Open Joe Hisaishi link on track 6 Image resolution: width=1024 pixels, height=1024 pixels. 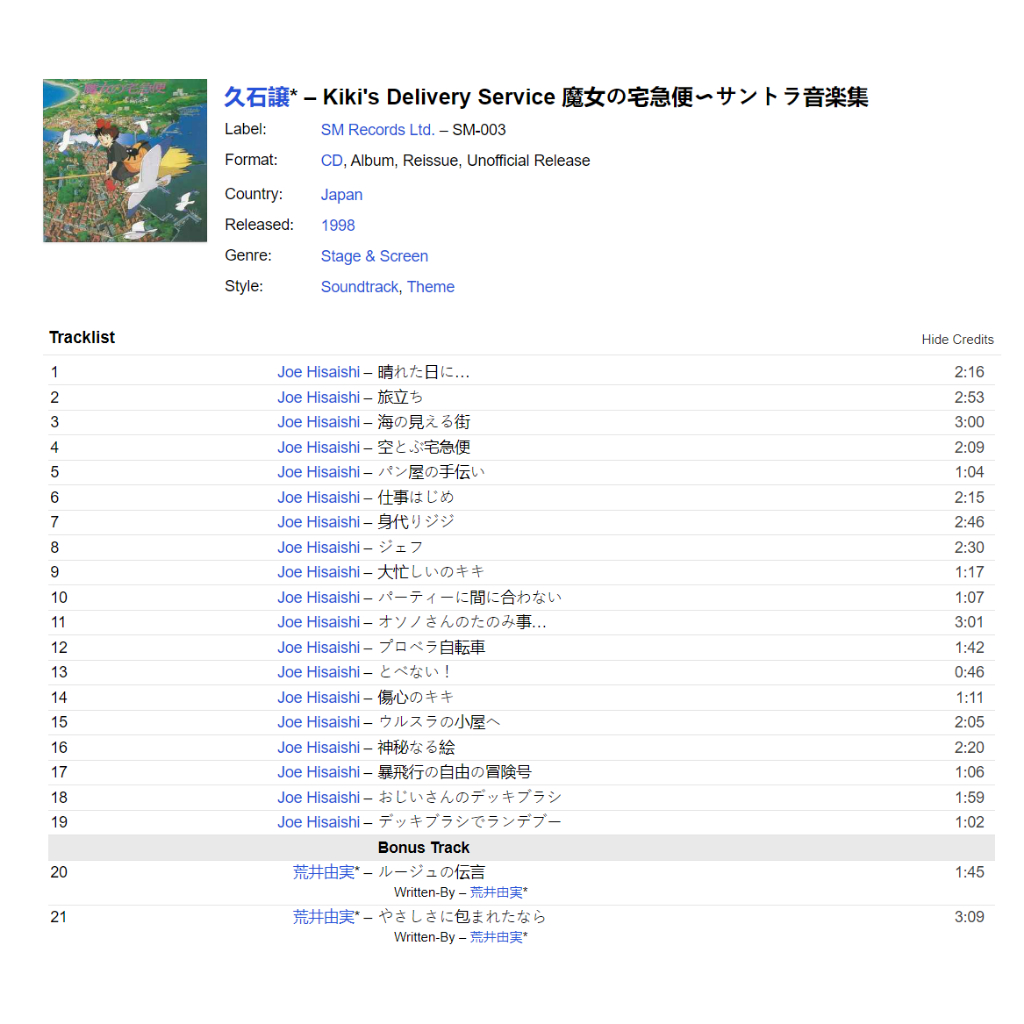[x=319, y=497]
